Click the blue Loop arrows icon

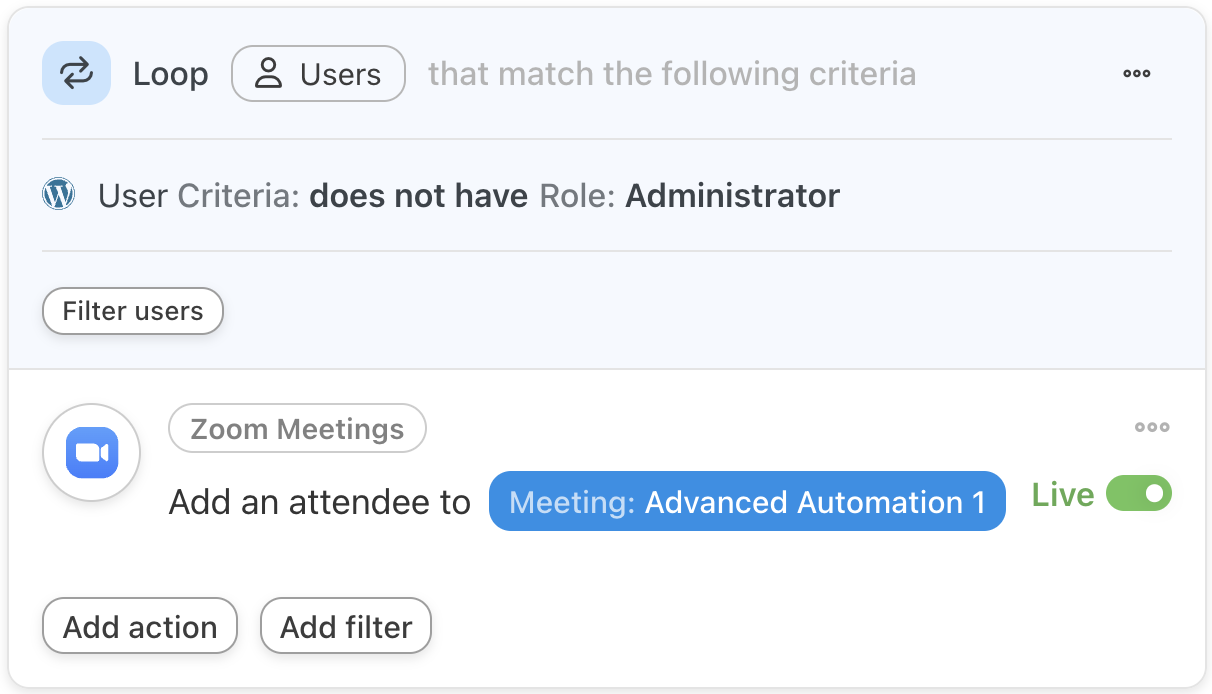click(x=76, y=74)
